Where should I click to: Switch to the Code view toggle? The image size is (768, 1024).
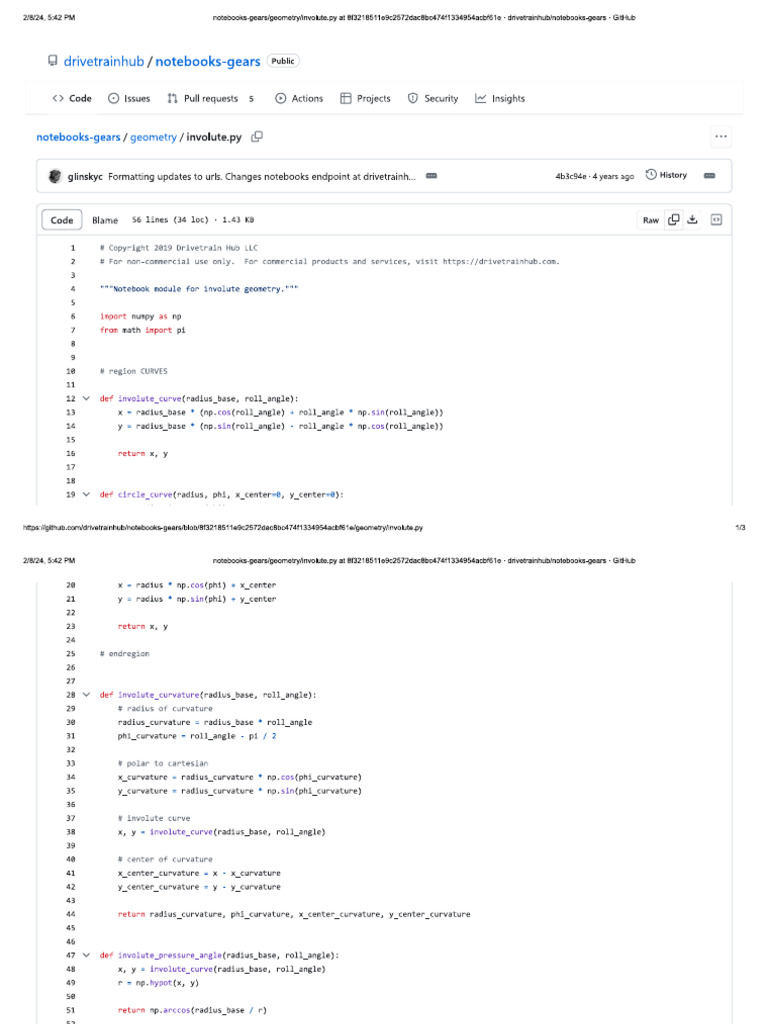pyautogui.click(x=62, y=220)
